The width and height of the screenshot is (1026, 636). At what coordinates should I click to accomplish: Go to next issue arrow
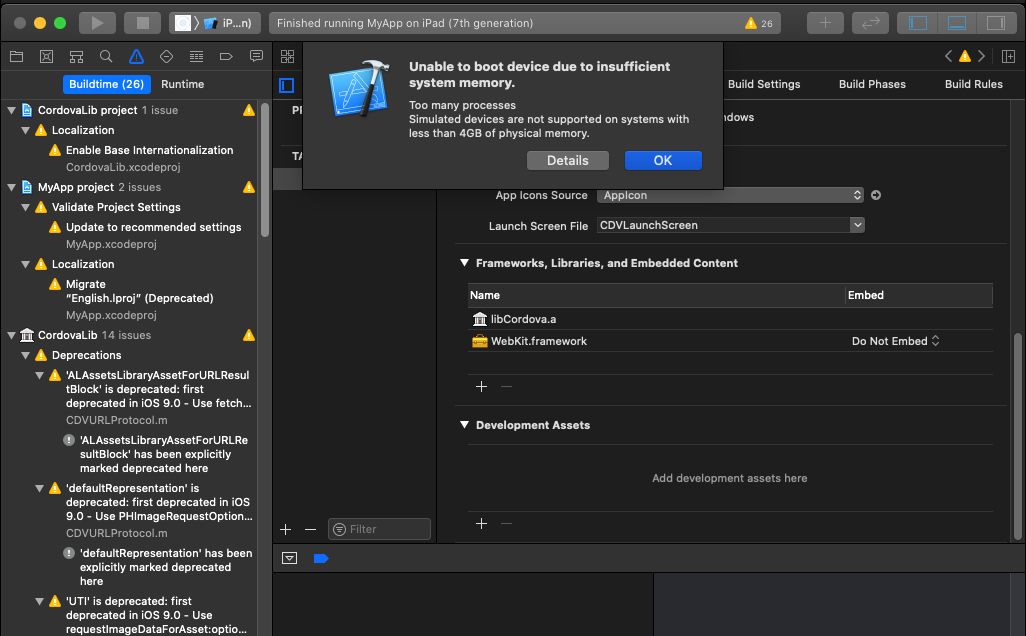point(982,56)
